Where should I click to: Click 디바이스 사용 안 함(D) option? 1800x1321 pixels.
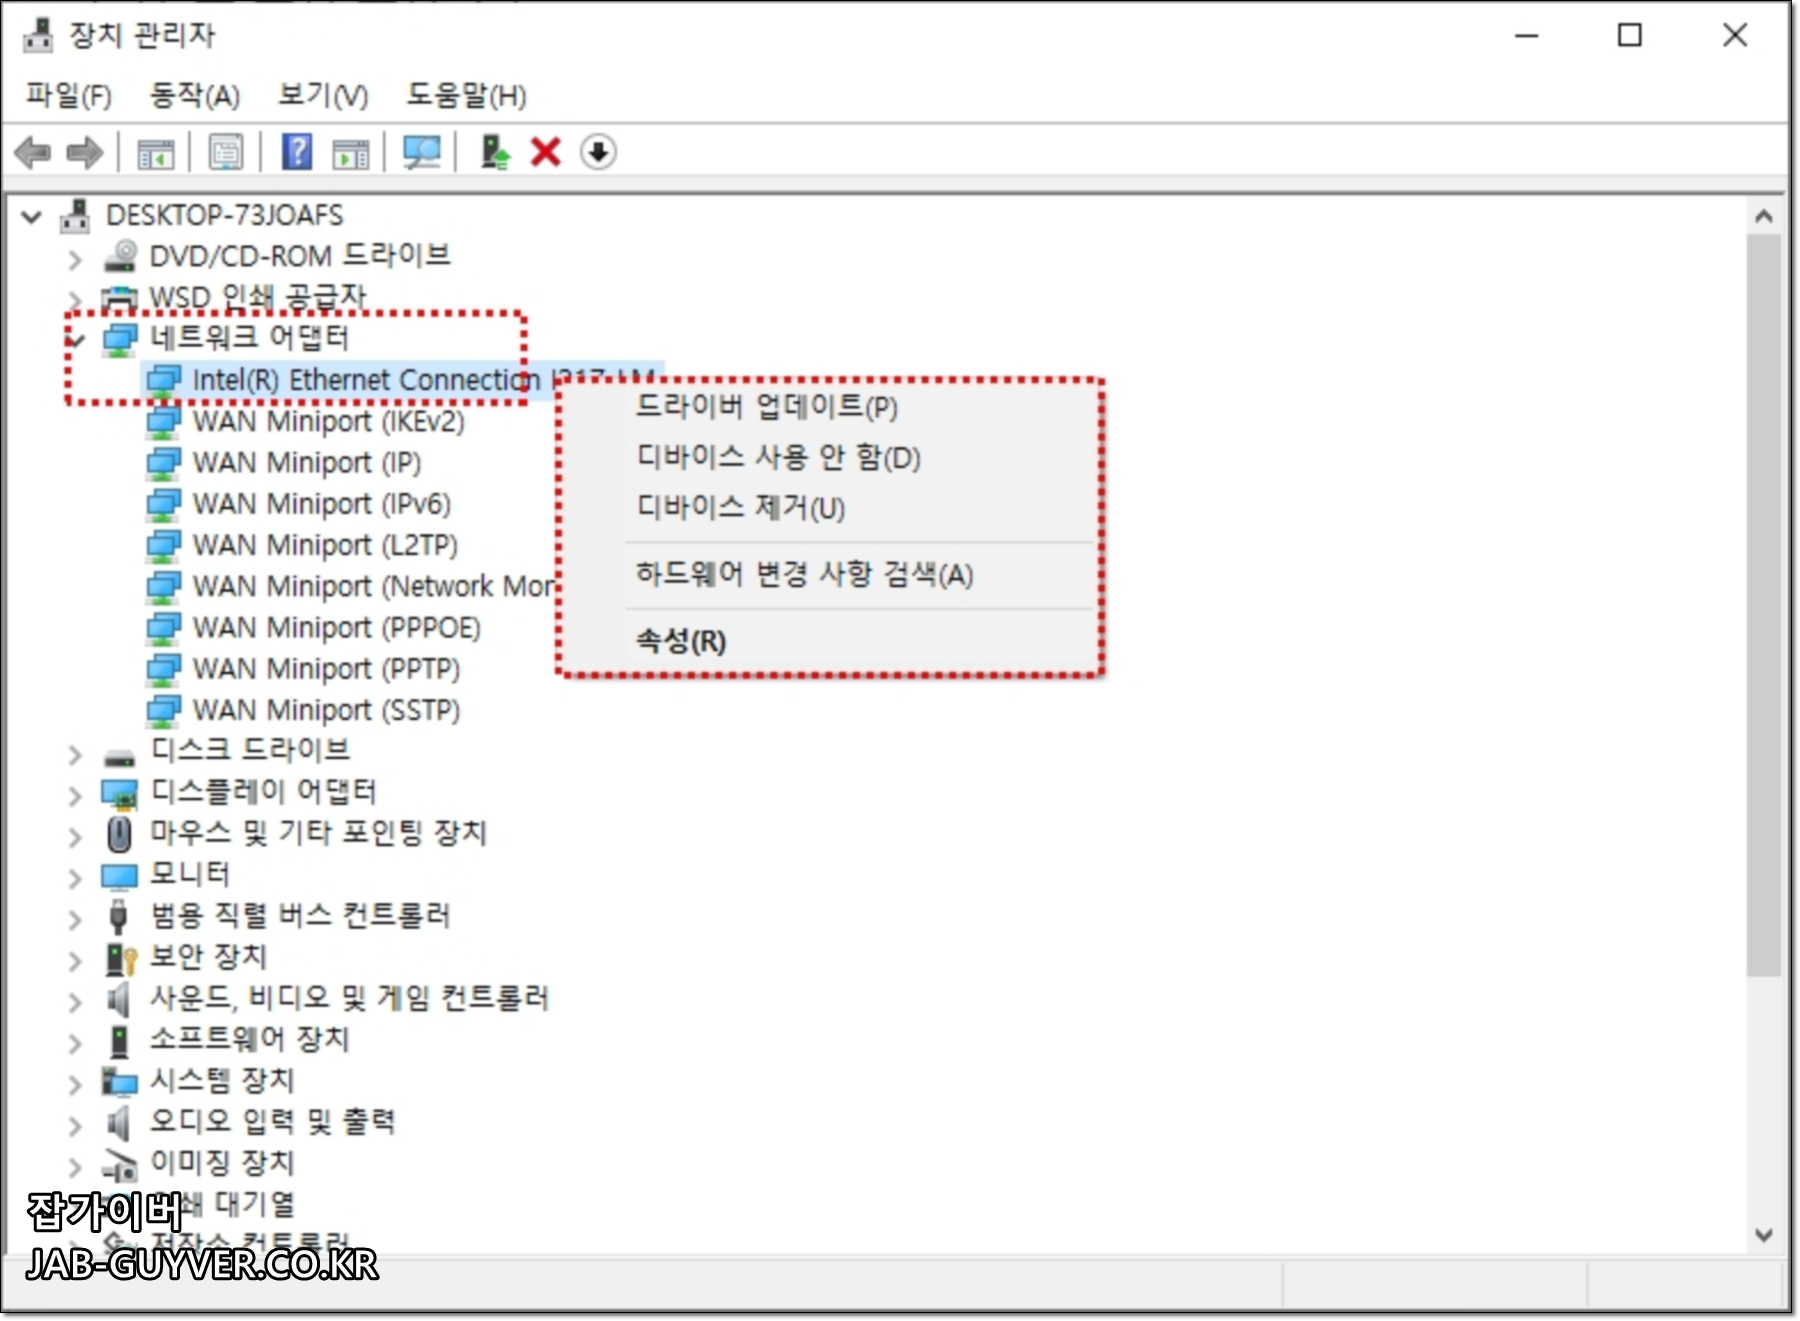click(780, 459)
